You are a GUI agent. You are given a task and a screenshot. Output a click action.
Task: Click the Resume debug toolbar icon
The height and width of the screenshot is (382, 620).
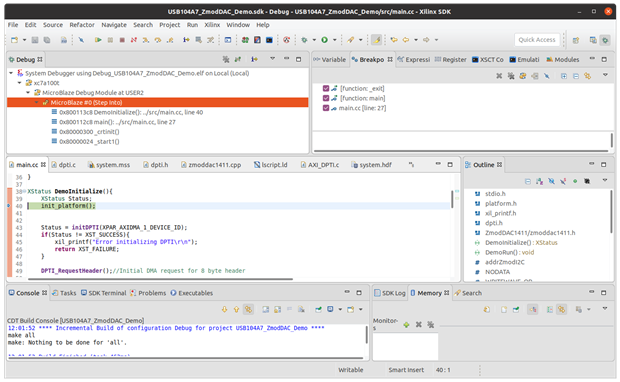98,40
